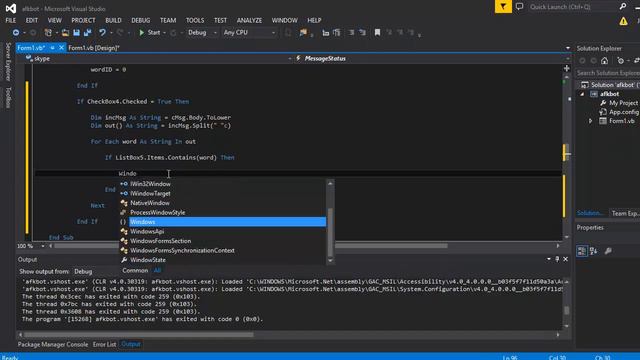
Task: Click the yellow warning triangle icon
Action: point(623,21)
